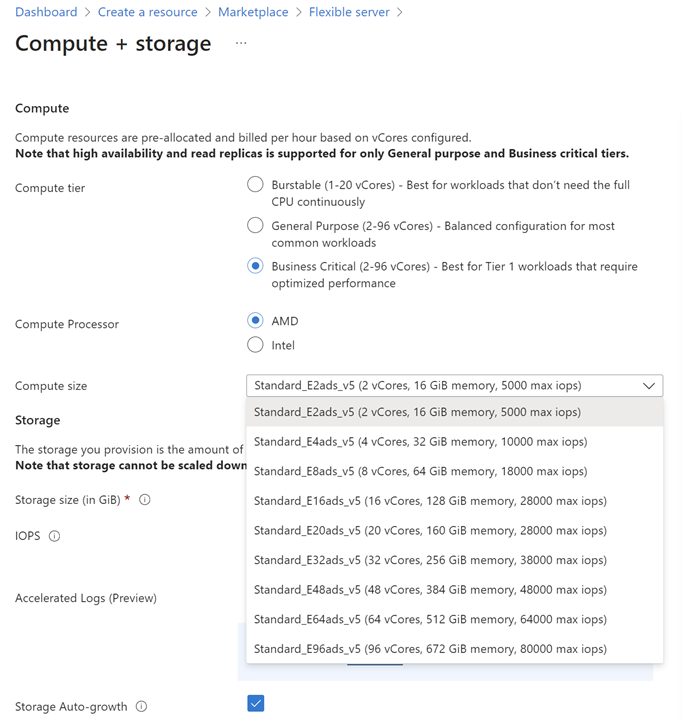Pick the Standard_E8ads_v5 compute size option
Image resolution: width=682 pixels, height=722 pixels.
point(420,471)
